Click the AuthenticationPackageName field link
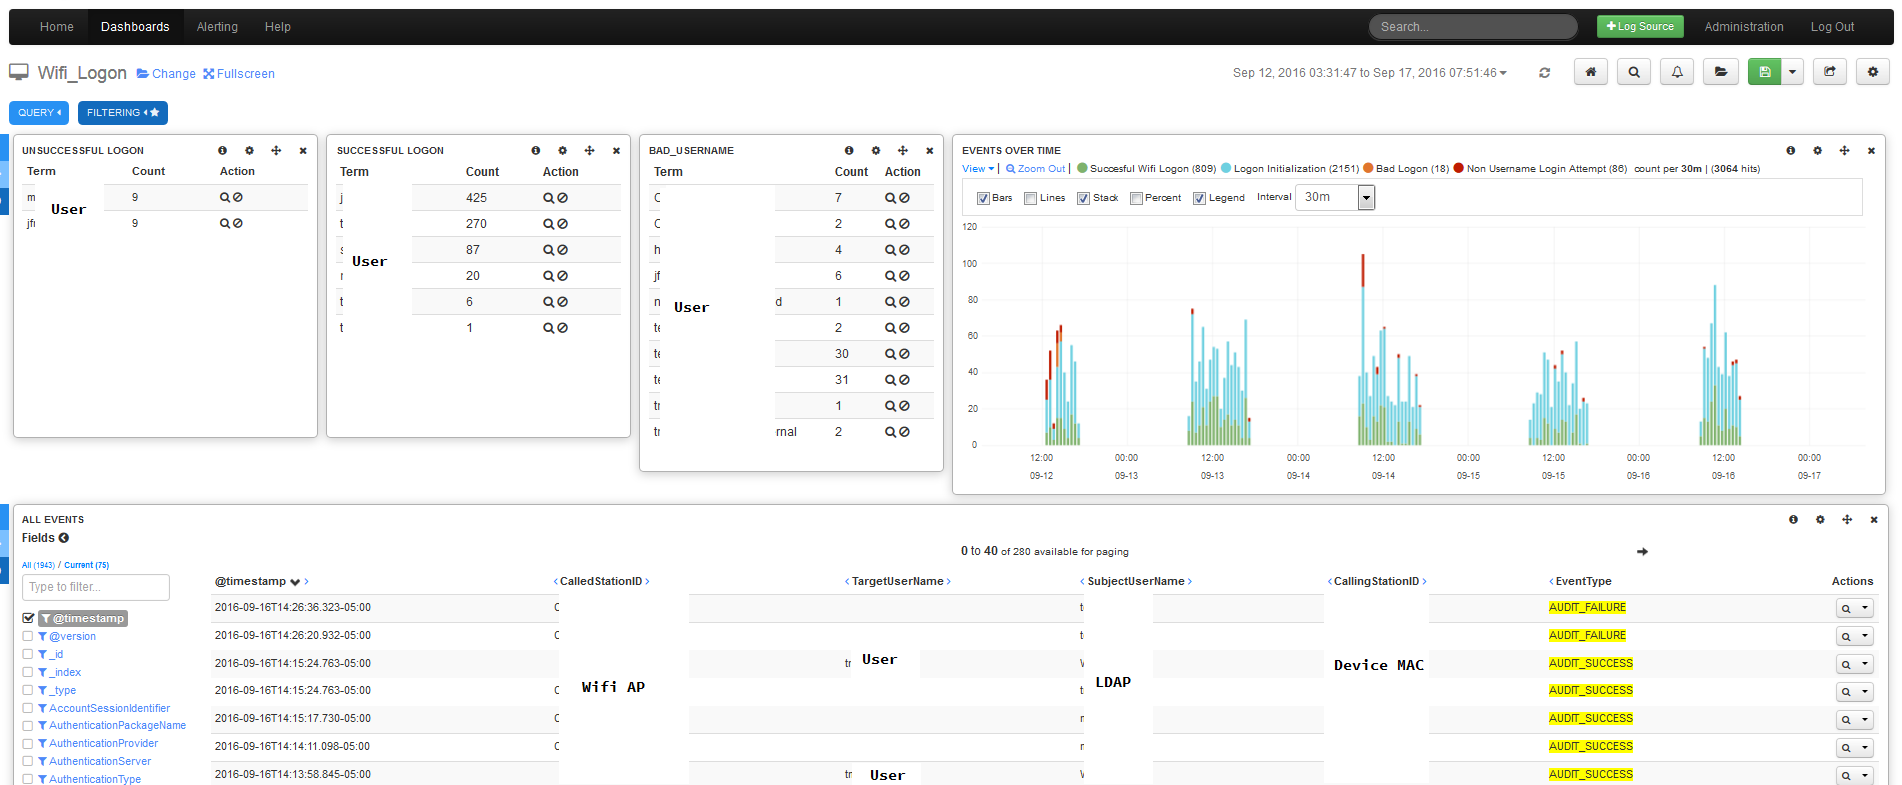This screenshot has width=1902, height=785. 118,726
